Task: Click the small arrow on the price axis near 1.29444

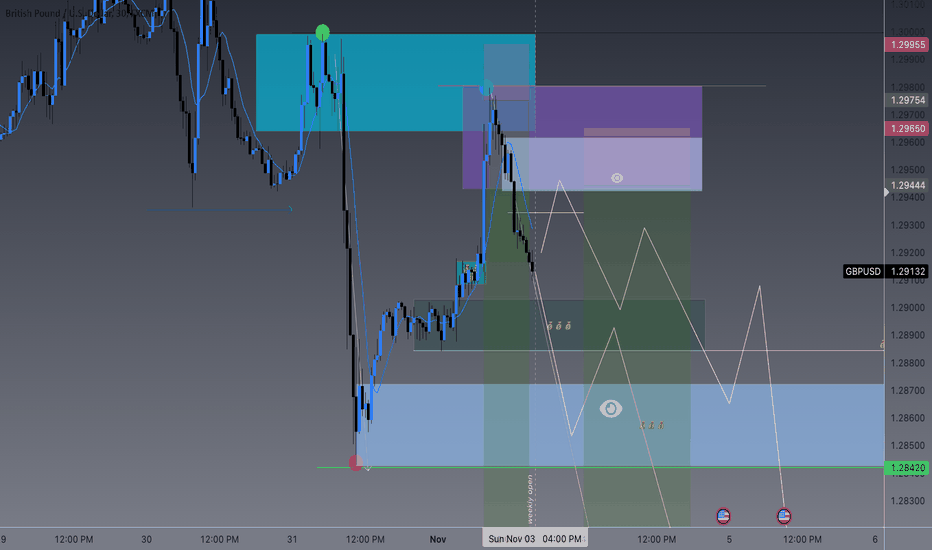Action: pyautogui.click(x=886, y=192)
